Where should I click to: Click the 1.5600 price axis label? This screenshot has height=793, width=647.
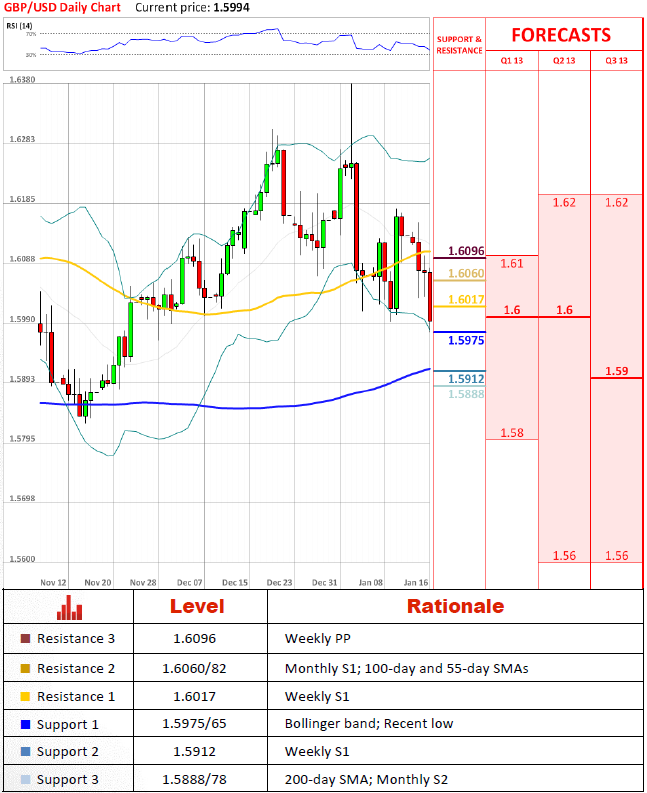(22, 559)
